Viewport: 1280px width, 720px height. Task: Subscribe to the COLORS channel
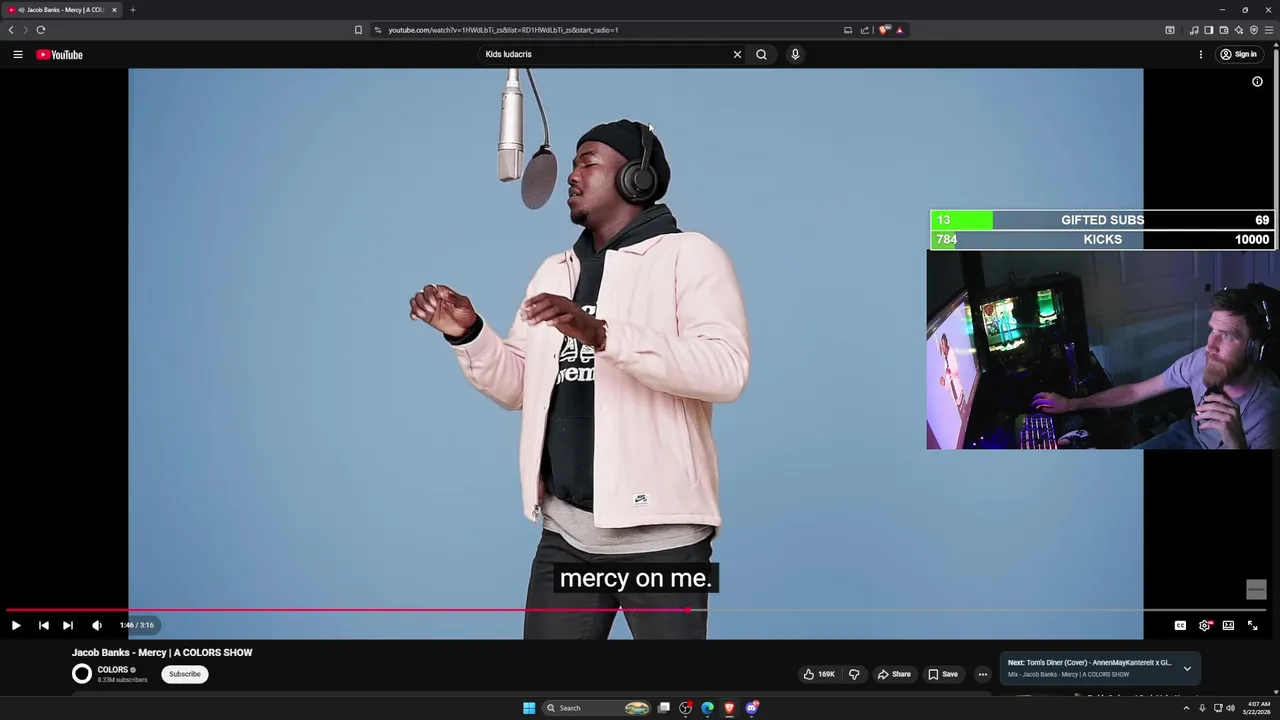click(x=184, y=674)
